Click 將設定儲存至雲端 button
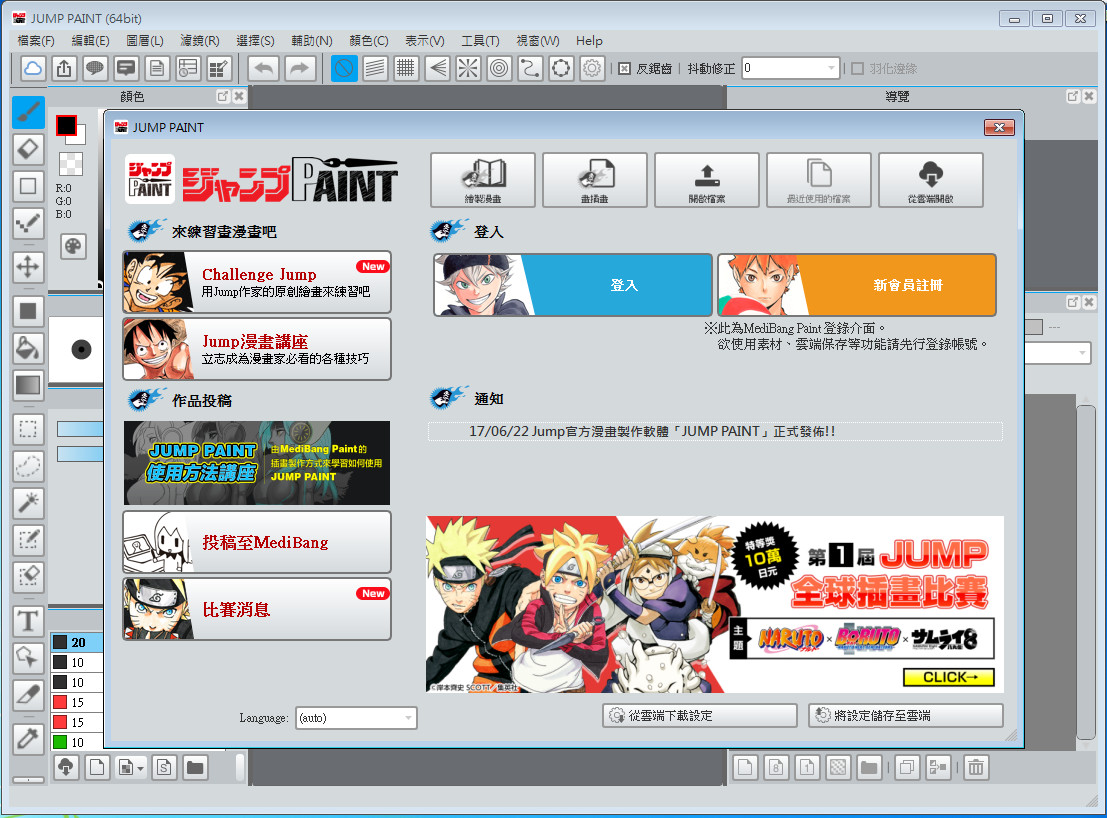Viewport: 1107px width, 818px height. 906,716
